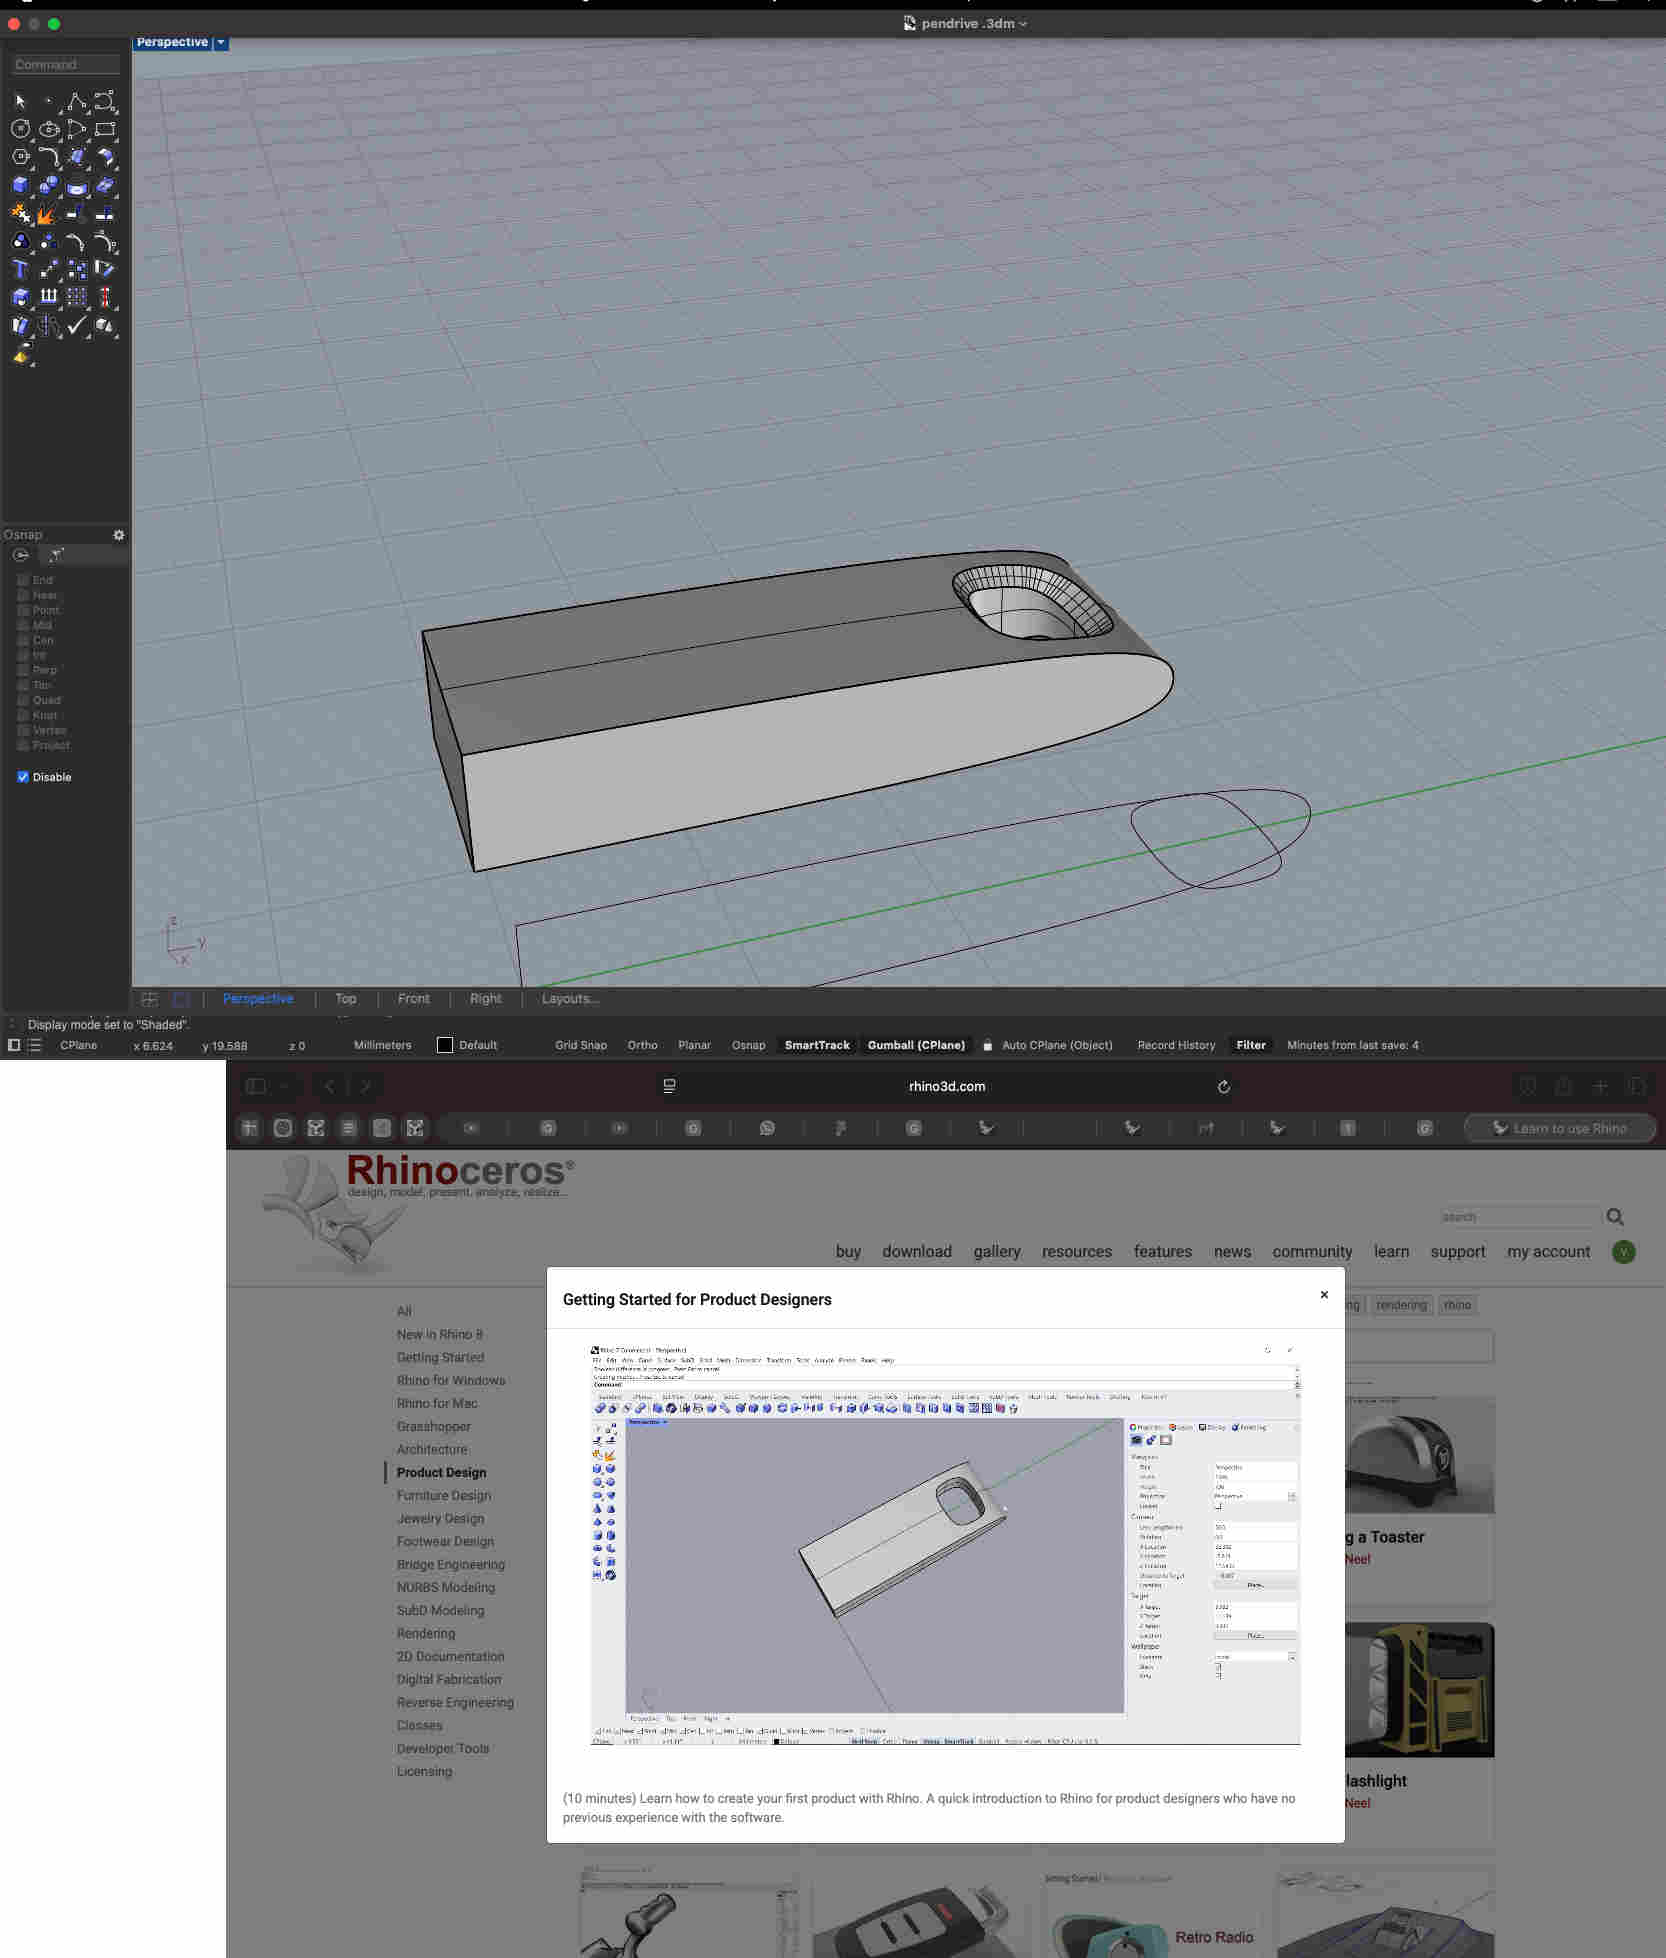
Task: Open the pendrive .3dm title dropdown
Action: [x=1023, y=24]
